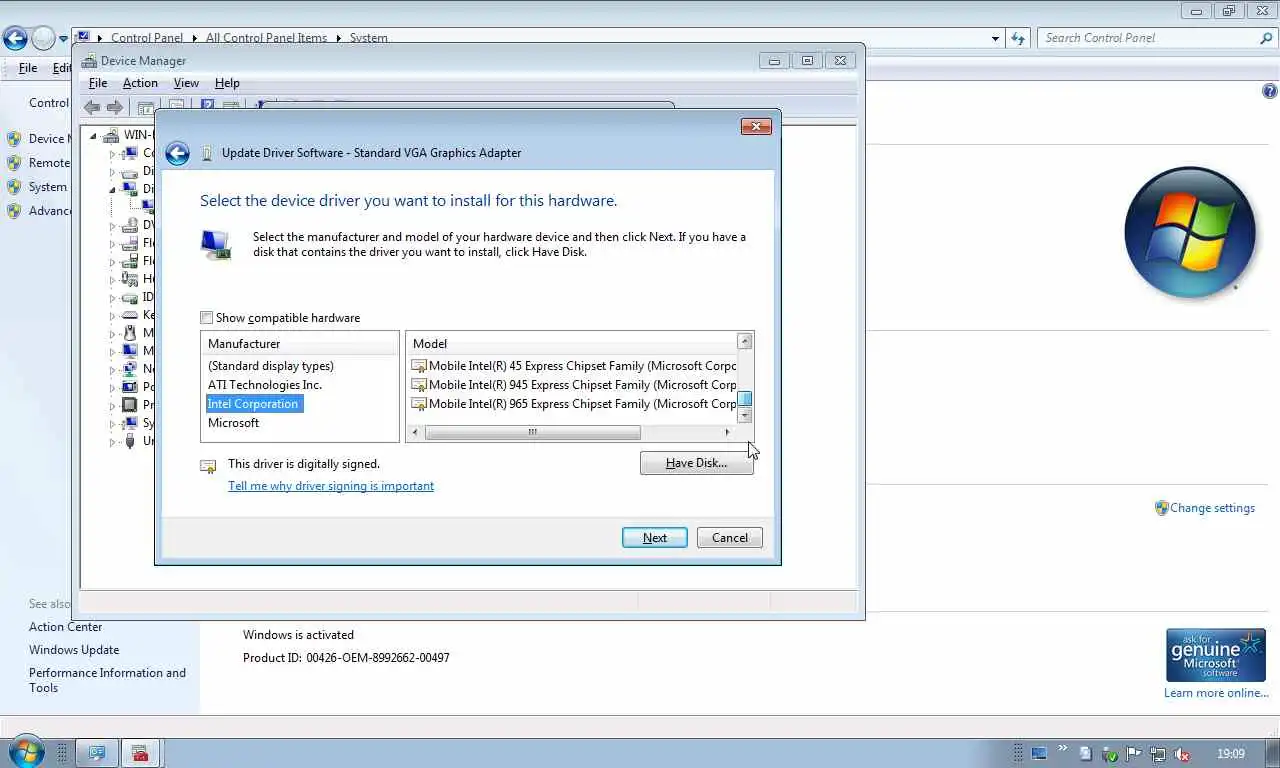Open Learn more online link

point(1216,693)
